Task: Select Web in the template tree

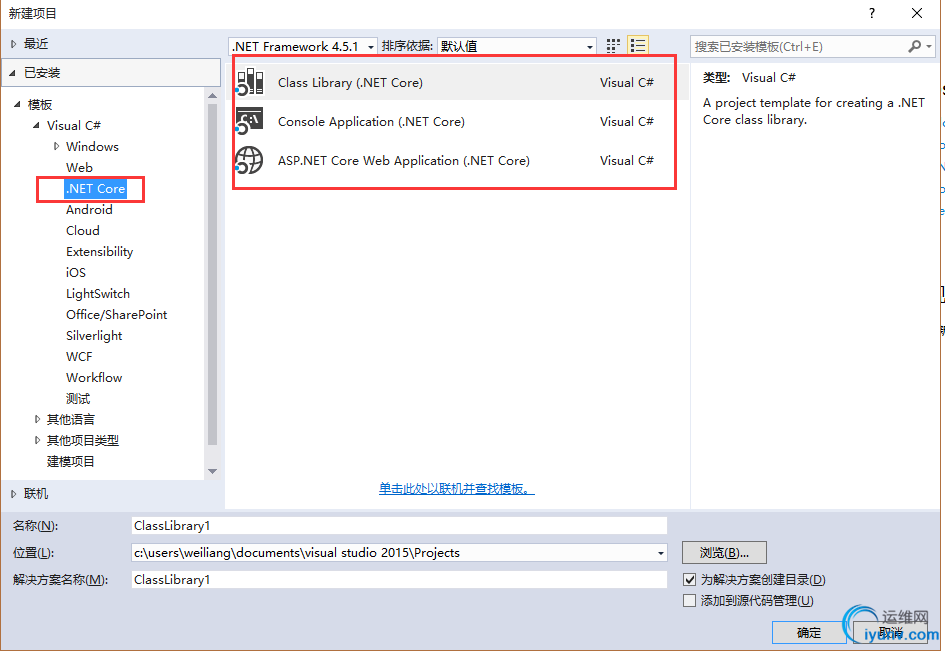Action: coord(79,168)
